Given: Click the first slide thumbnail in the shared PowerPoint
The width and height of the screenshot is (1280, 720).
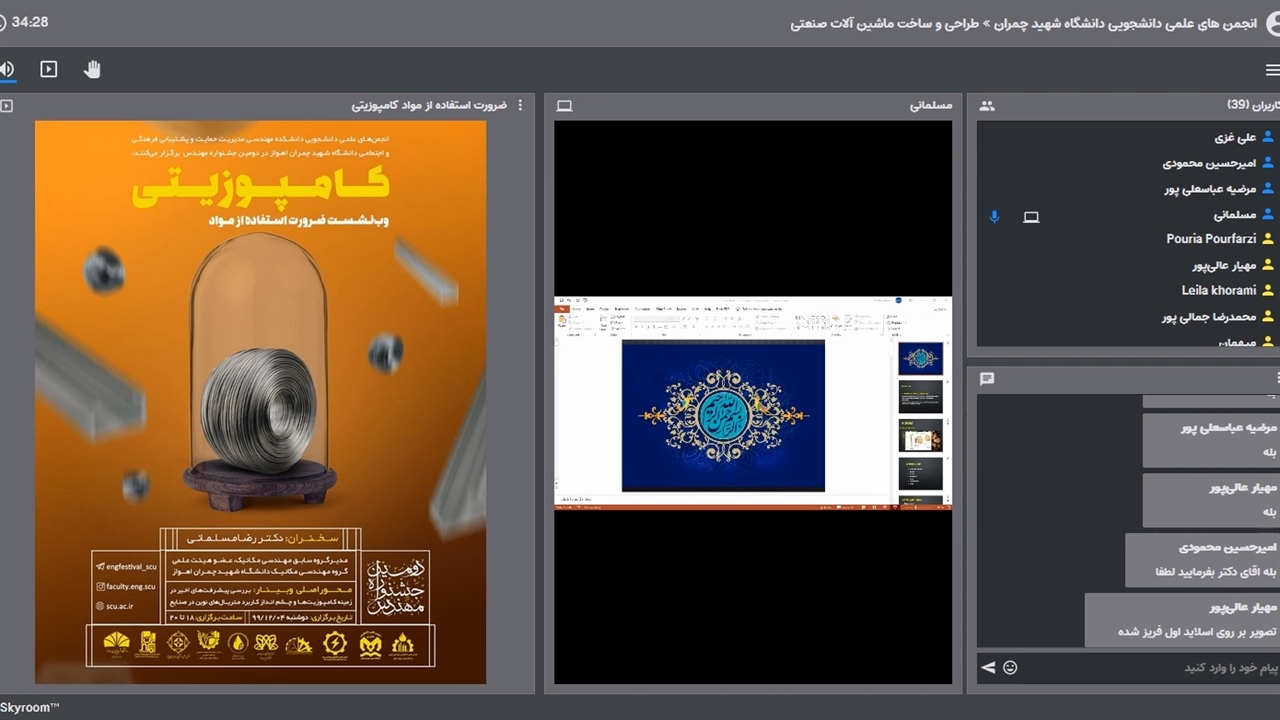Looking at the screenshot, I should (x=920, y=358).
